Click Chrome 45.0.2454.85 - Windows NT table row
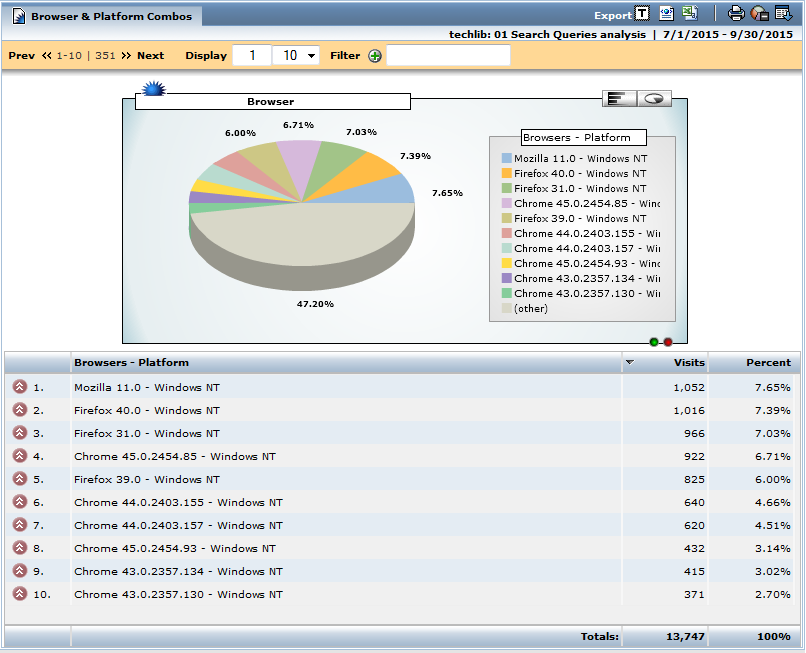Image resolution: width=806 pixels, height=653 pixels. coord(401,456)
